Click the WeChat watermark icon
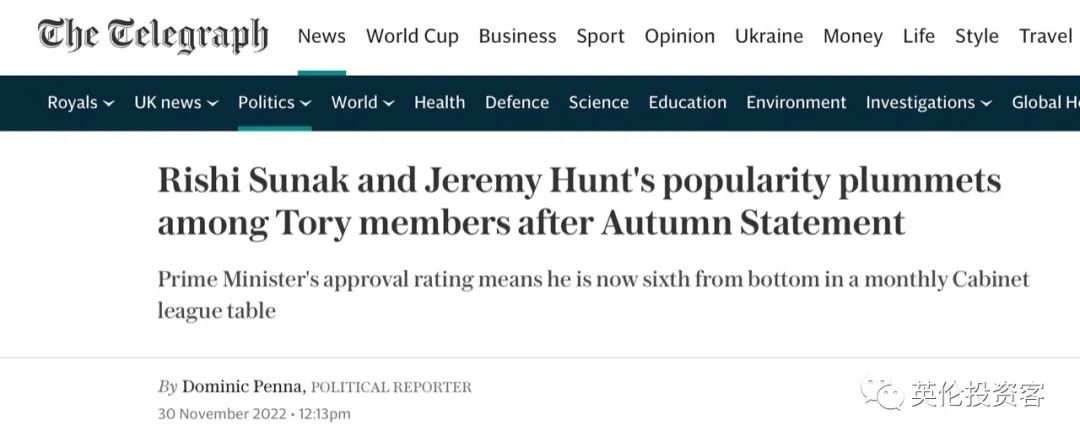Screen dimensions: 1080x442 point(882,394)
